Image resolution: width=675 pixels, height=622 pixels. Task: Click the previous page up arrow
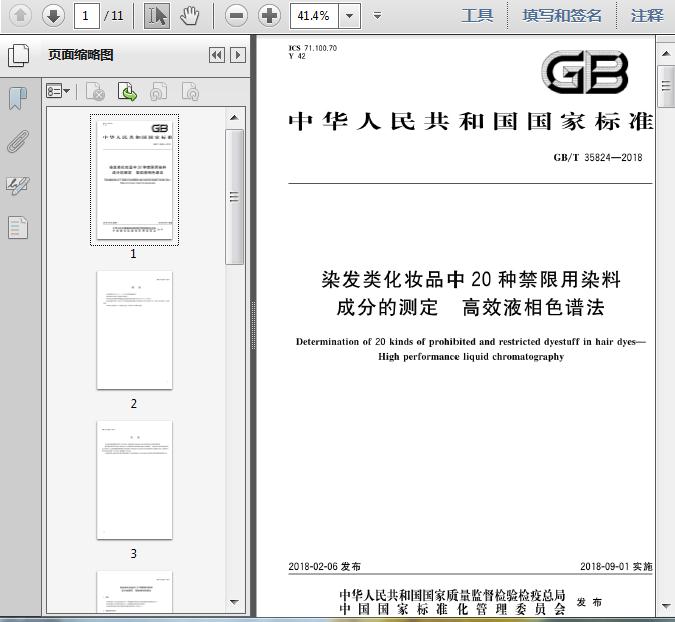[21, 15]
